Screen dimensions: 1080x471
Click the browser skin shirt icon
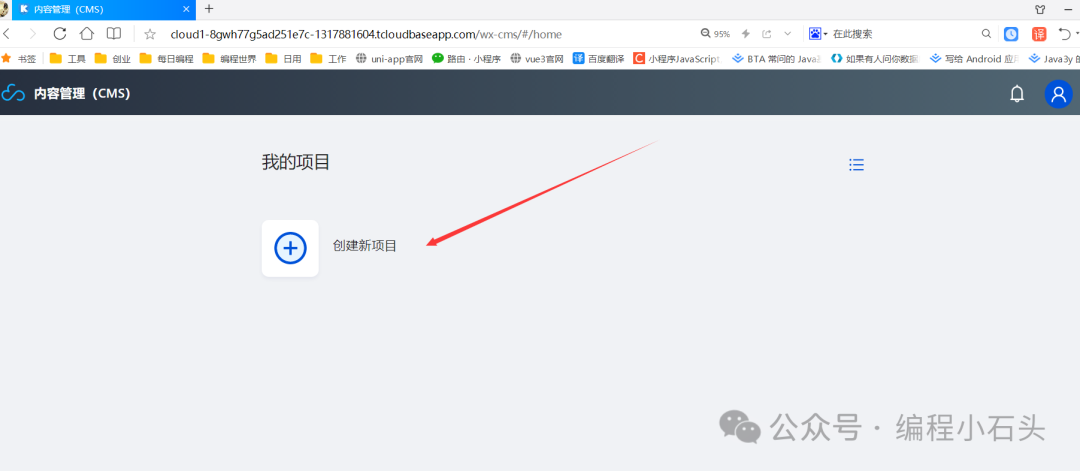pyautogui.click(x=1040, y=9)
